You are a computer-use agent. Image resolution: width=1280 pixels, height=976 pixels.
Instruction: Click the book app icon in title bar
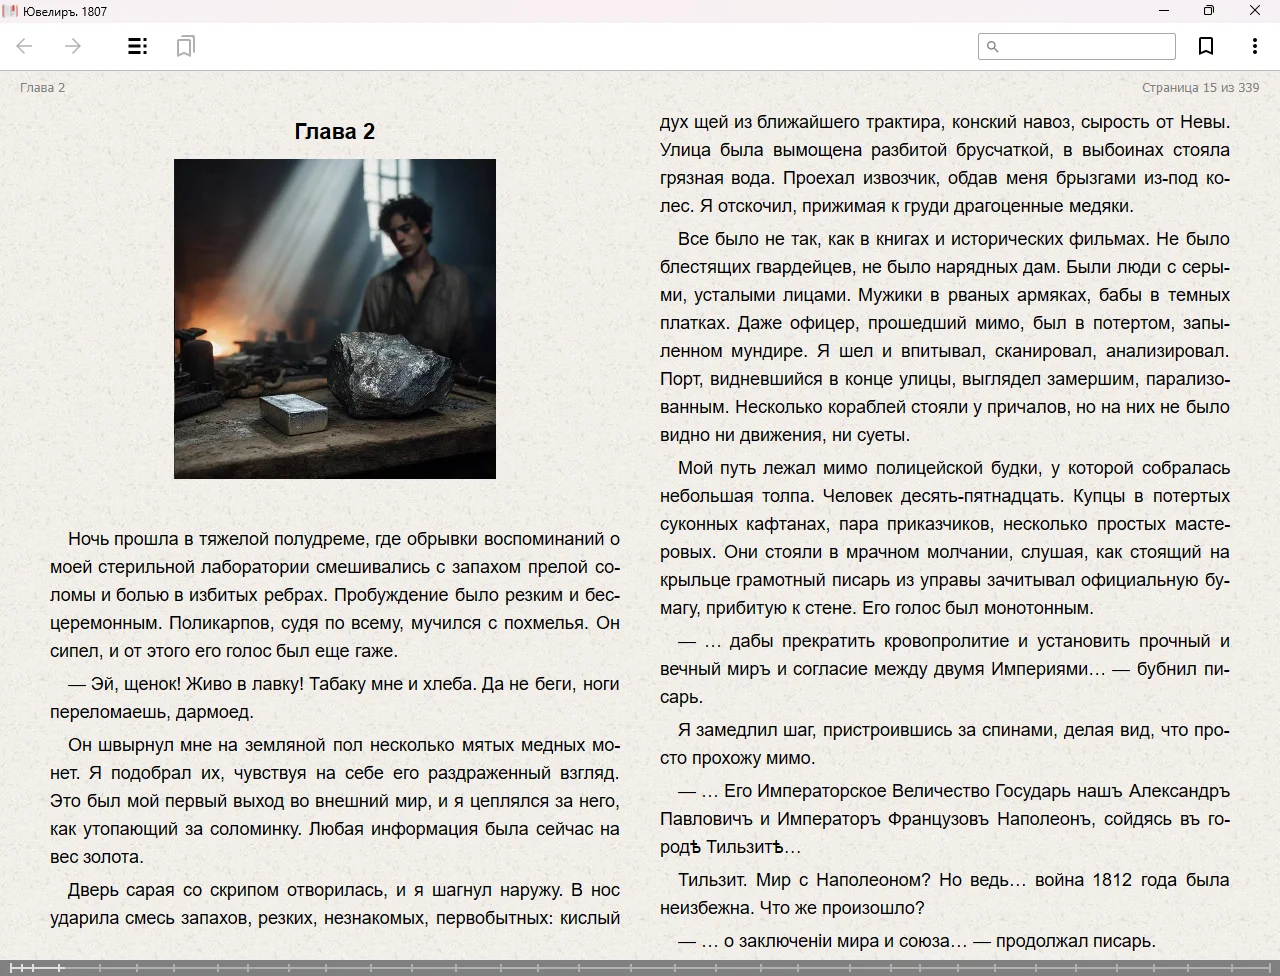coord(10,11)
